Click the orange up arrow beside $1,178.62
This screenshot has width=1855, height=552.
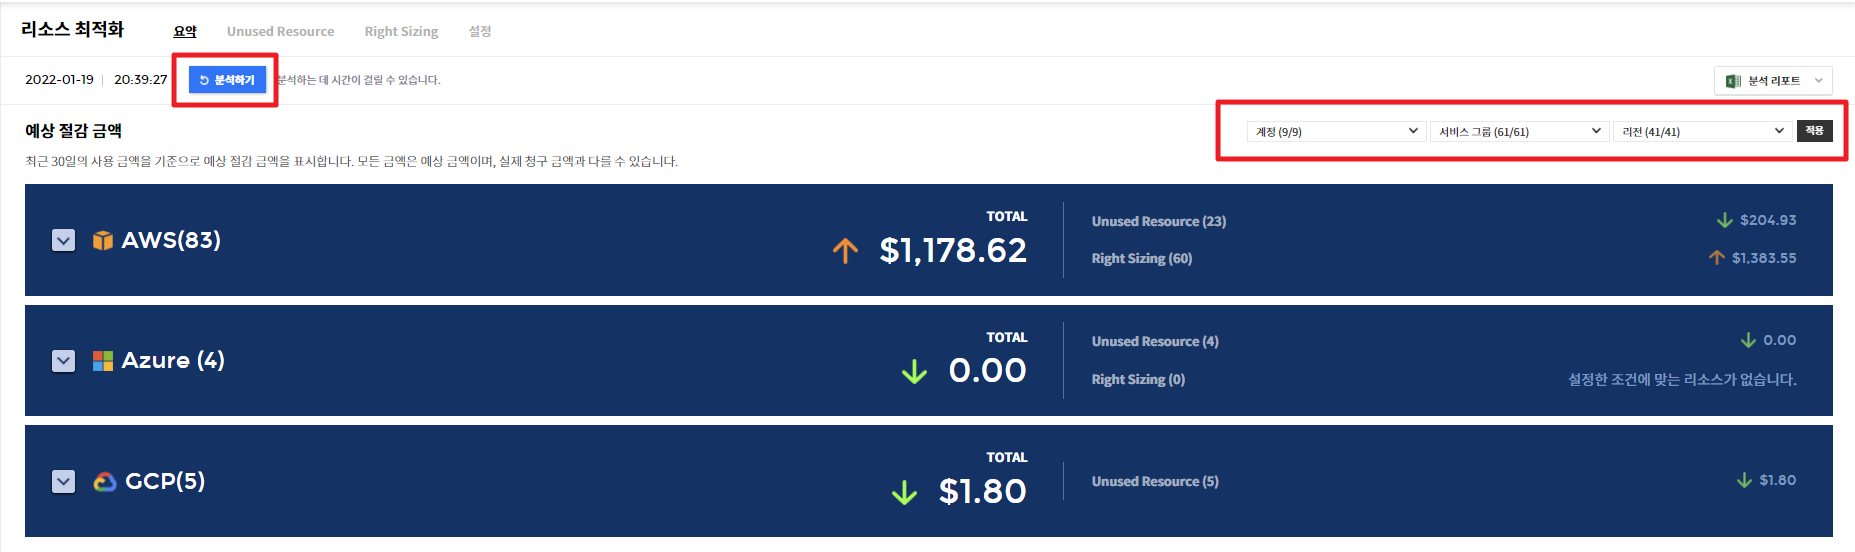coord(845,250)
